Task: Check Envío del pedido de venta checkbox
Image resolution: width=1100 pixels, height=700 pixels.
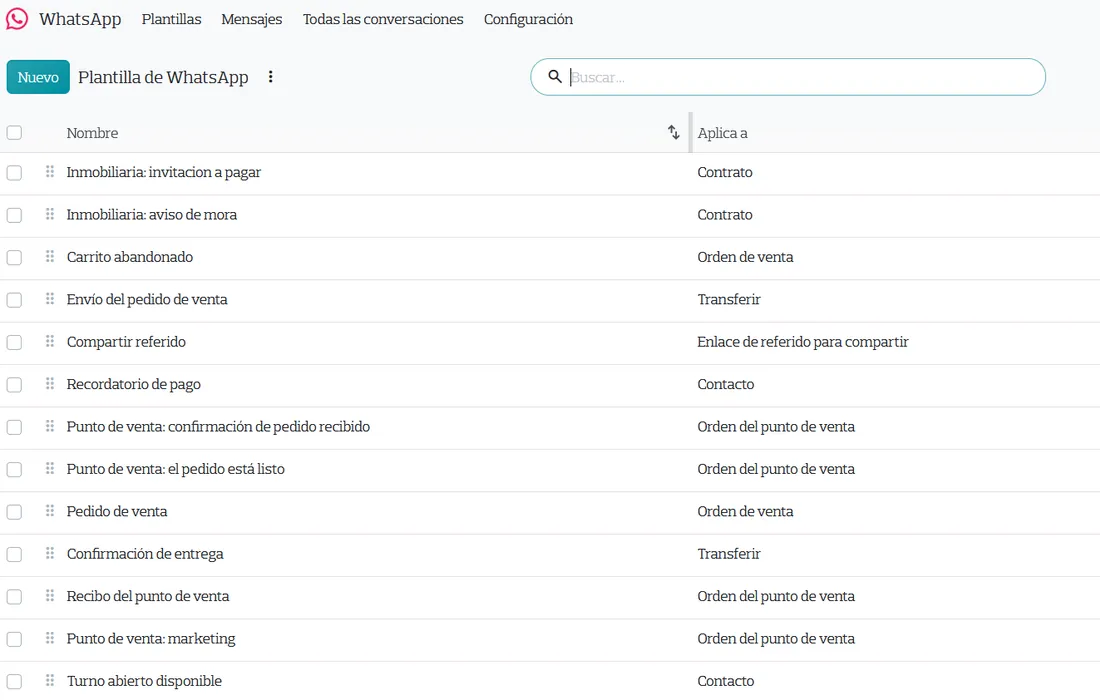Action: 14,300
